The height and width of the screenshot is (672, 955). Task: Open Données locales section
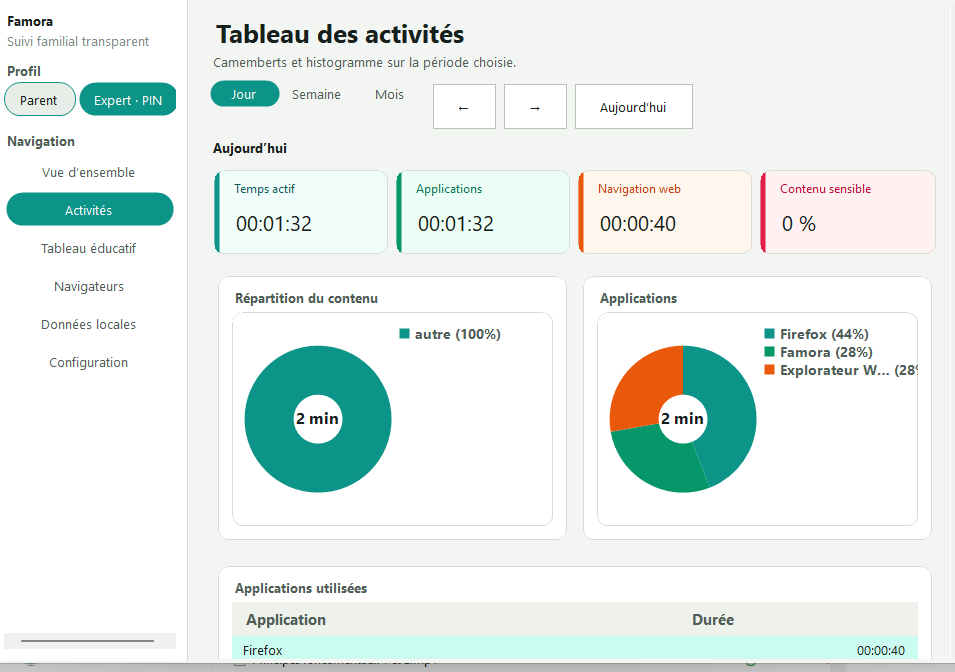tap(89, 324)
